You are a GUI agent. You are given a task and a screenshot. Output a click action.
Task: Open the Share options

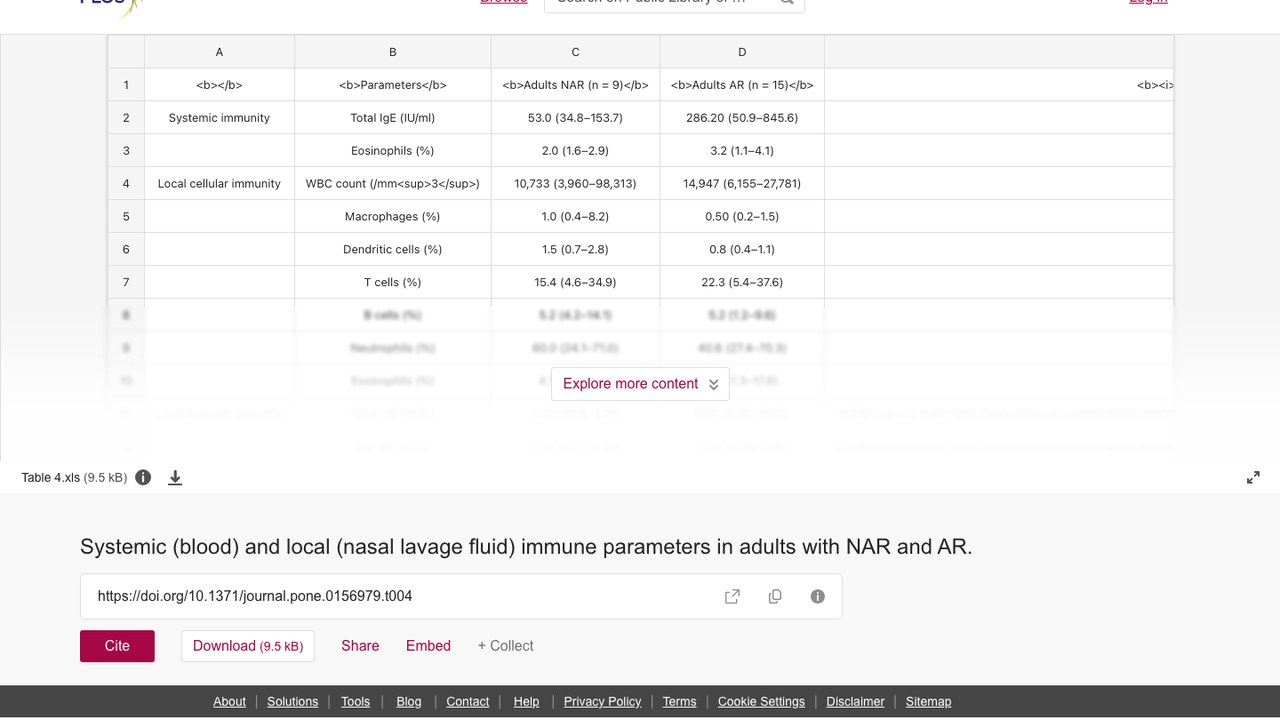coord(360,646)
